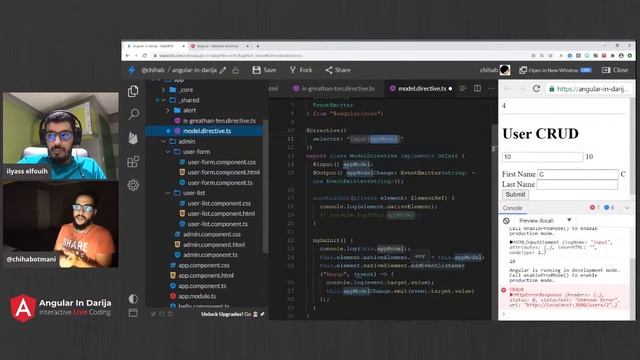Expand the HTMLInputElement console entry
Screen dimensions: 640x360
tap(511, 242)
